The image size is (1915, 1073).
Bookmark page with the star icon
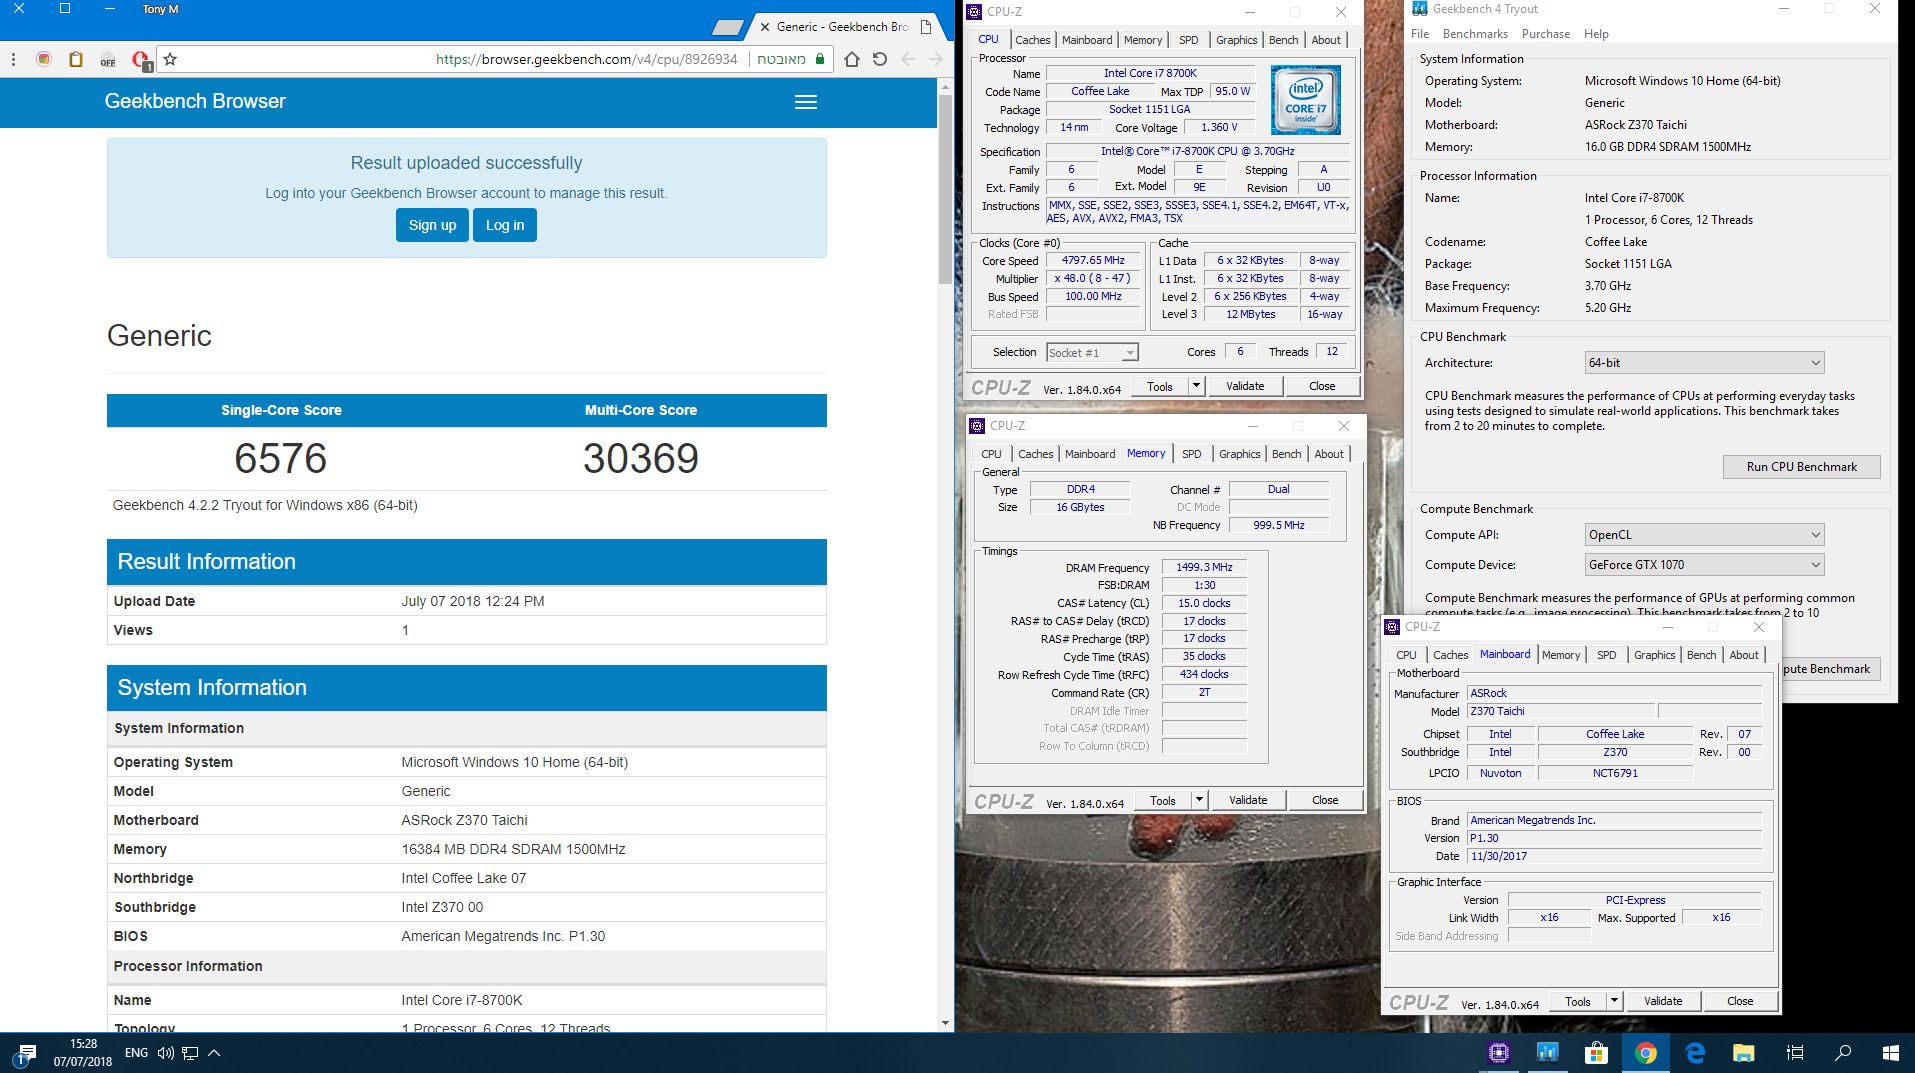tap(170, 59)
